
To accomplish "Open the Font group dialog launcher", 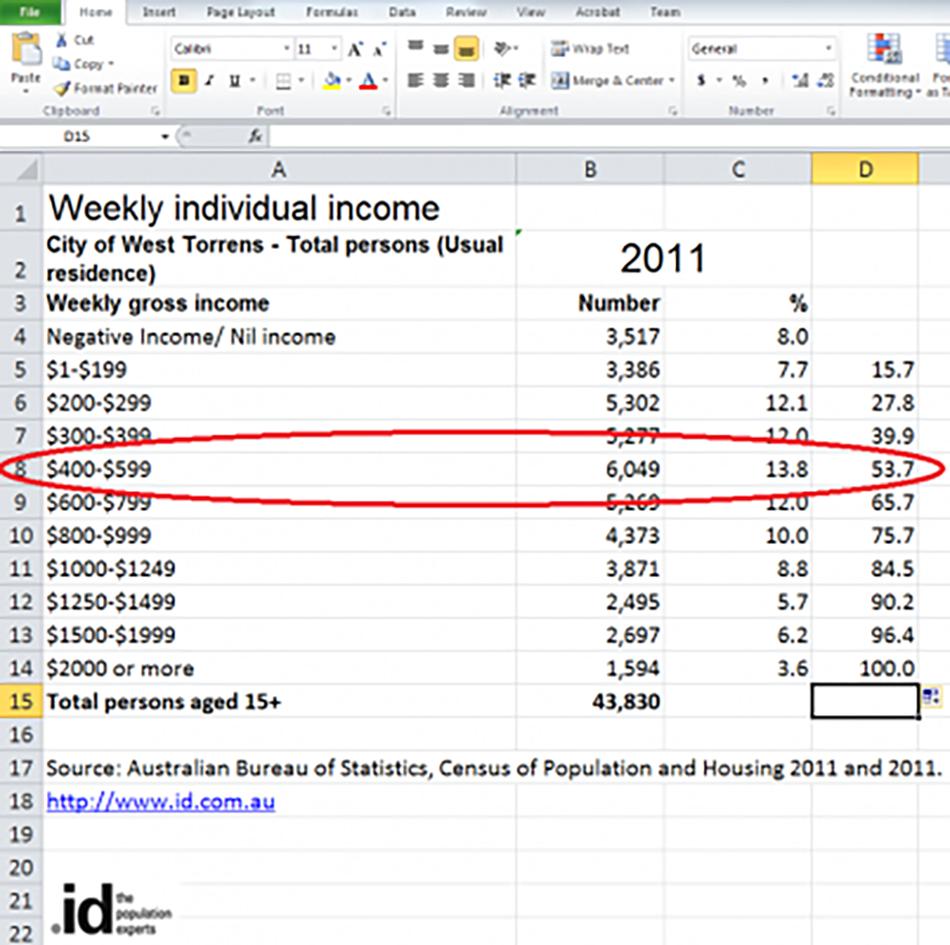I will click(386, 111).
